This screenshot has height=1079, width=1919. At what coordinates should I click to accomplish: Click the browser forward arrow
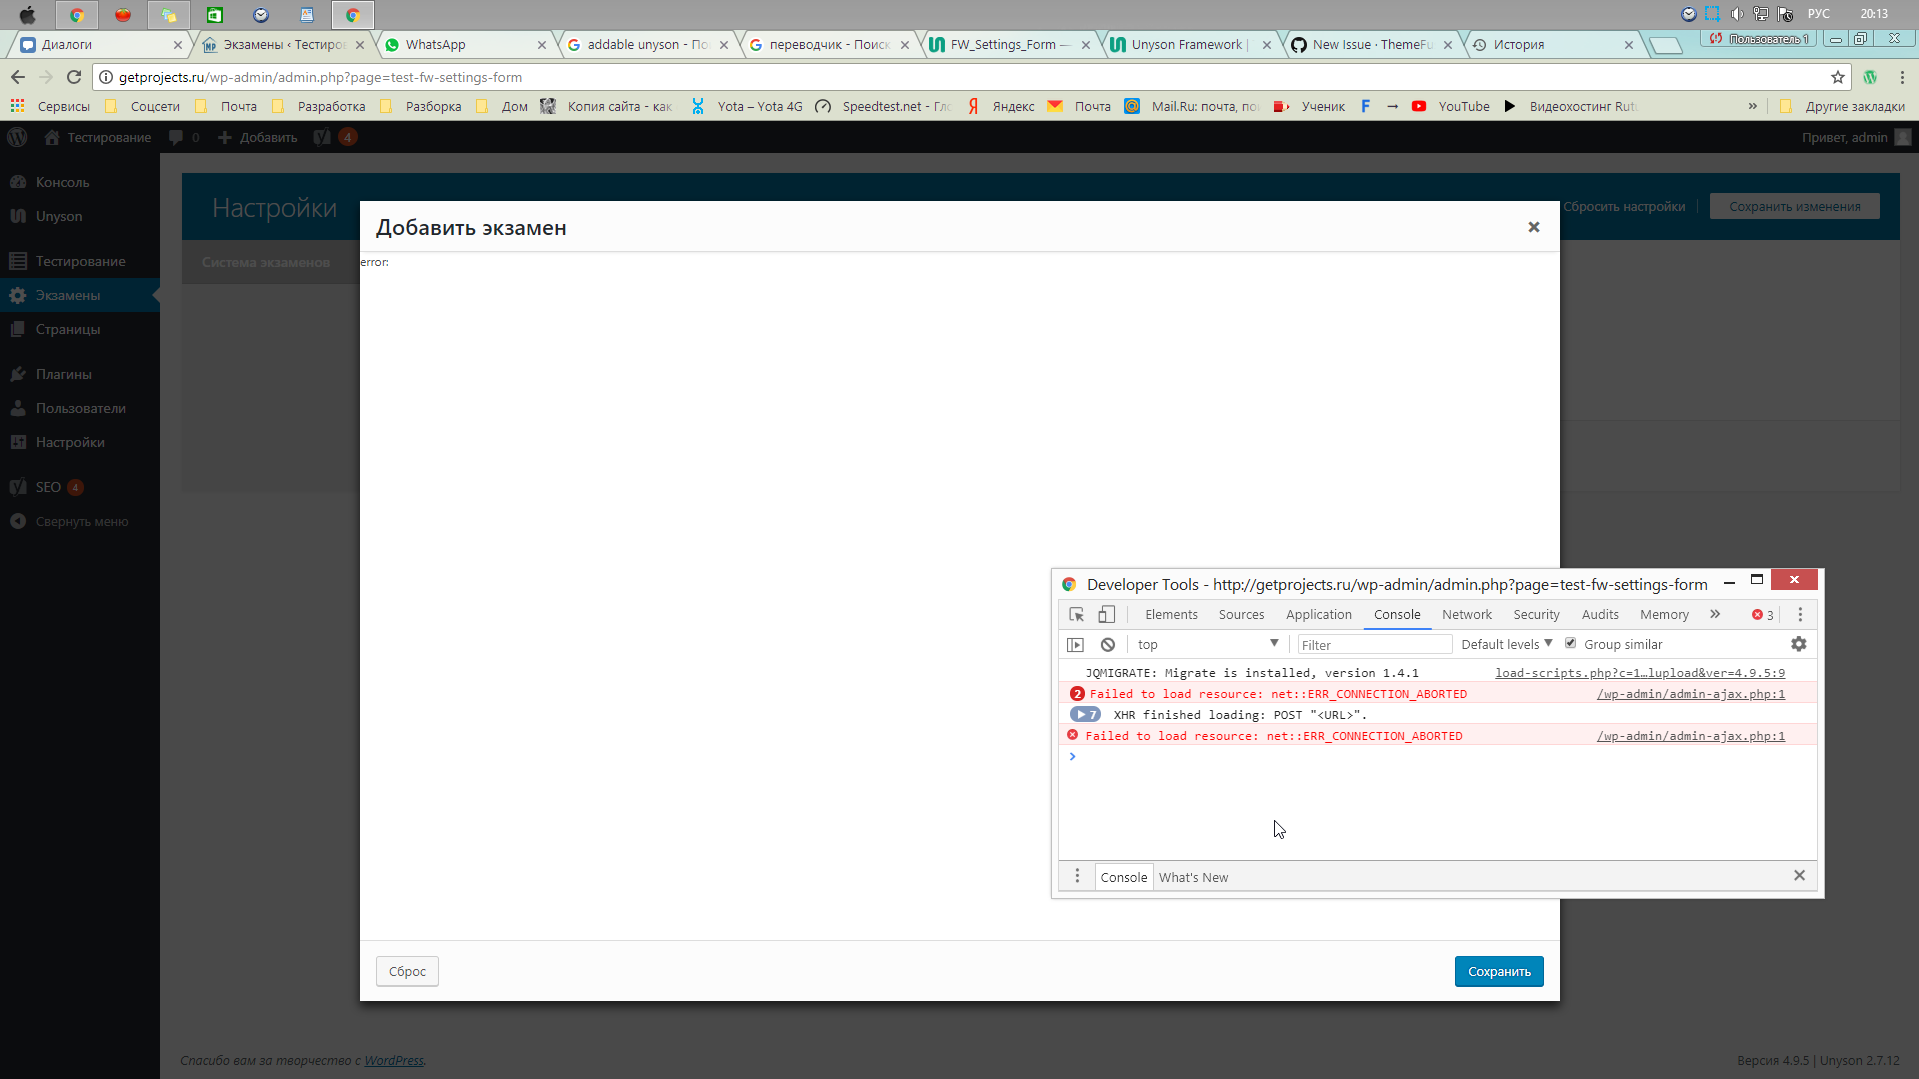(x=46, y=77)
